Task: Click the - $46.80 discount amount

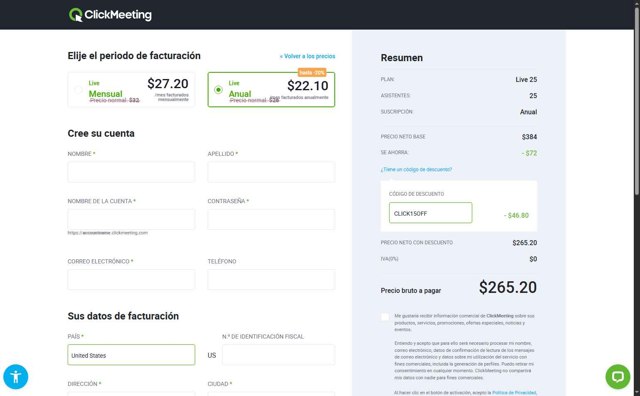Action: 516,216
